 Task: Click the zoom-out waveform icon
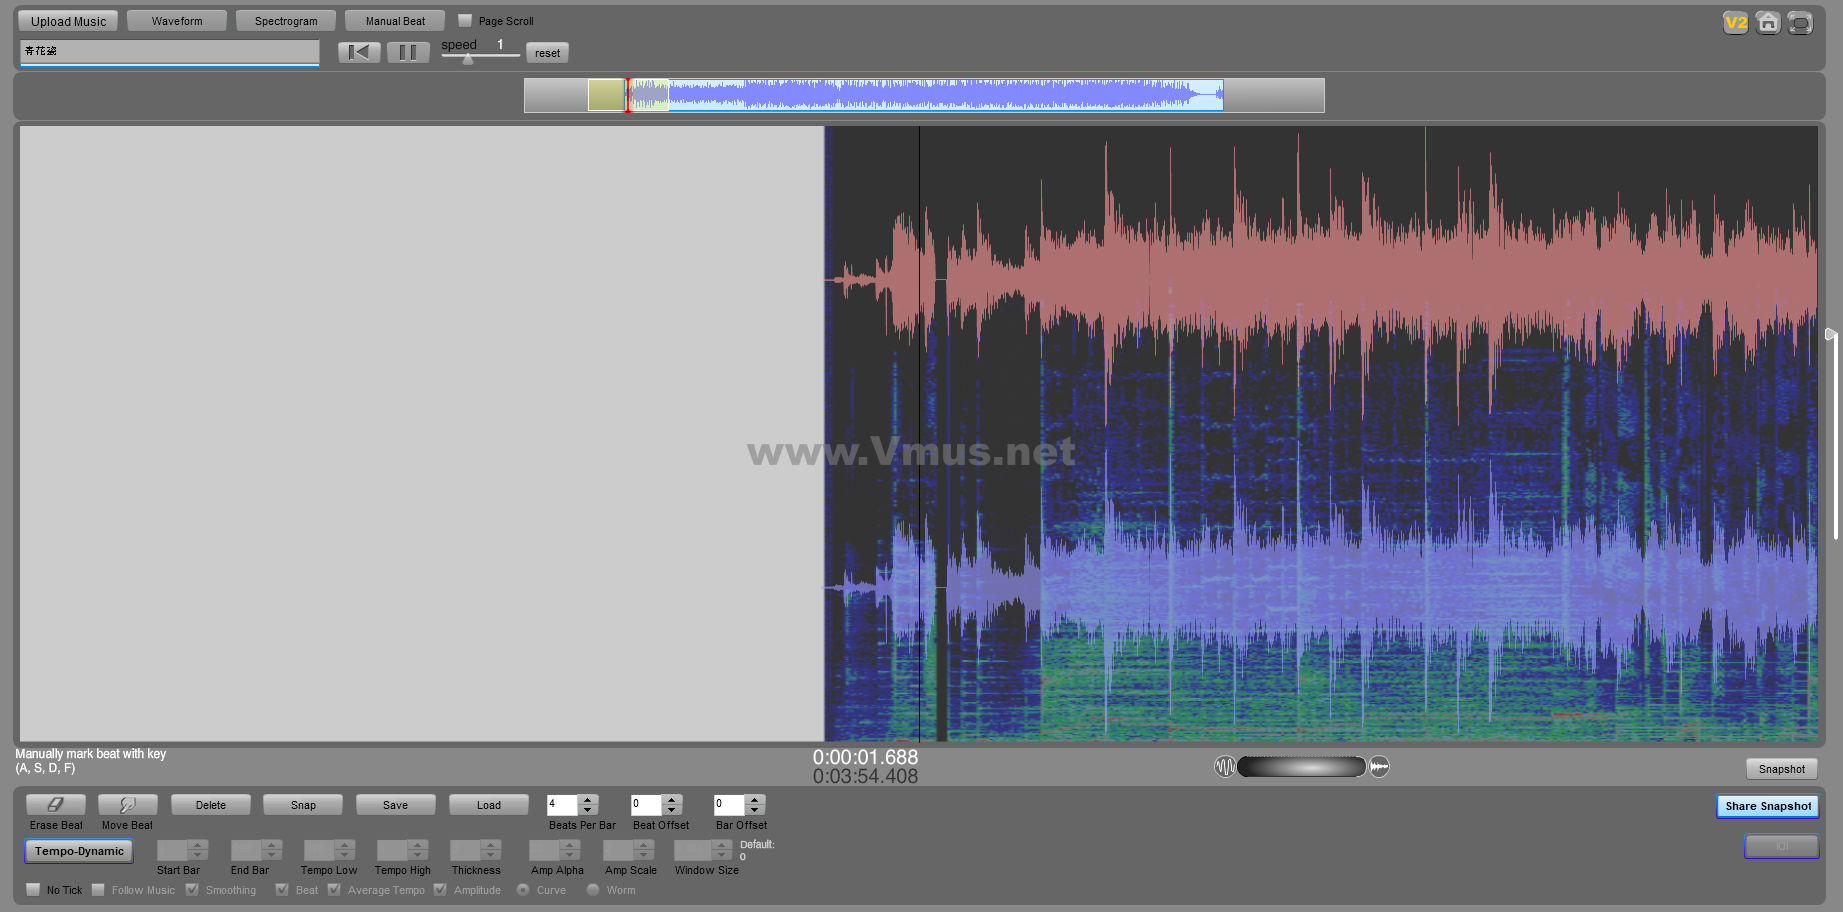[1225, 767]
